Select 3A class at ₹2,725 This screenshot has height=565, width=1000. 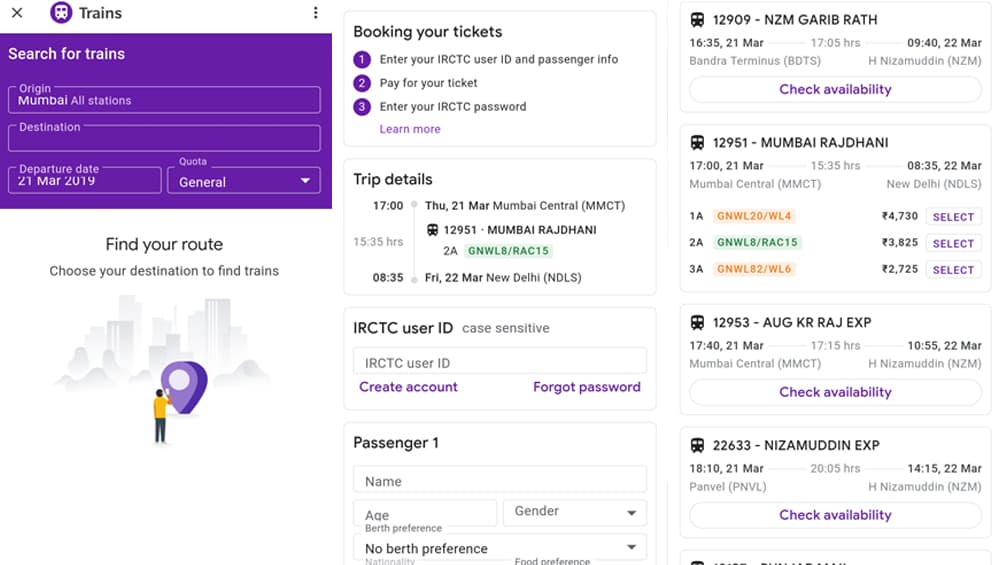(x=953, y=270)
